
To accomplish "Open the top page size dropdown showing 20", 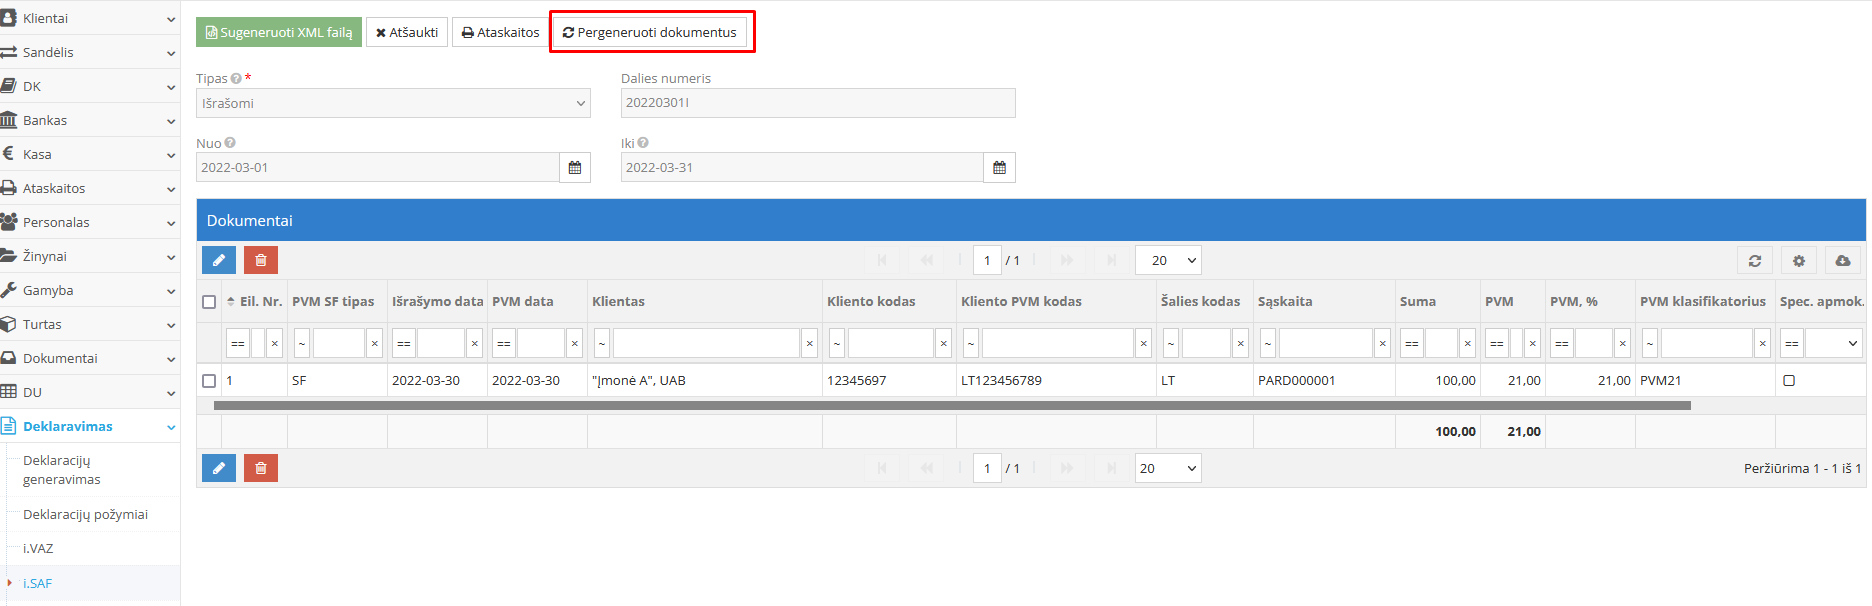I will point(1168,260).
